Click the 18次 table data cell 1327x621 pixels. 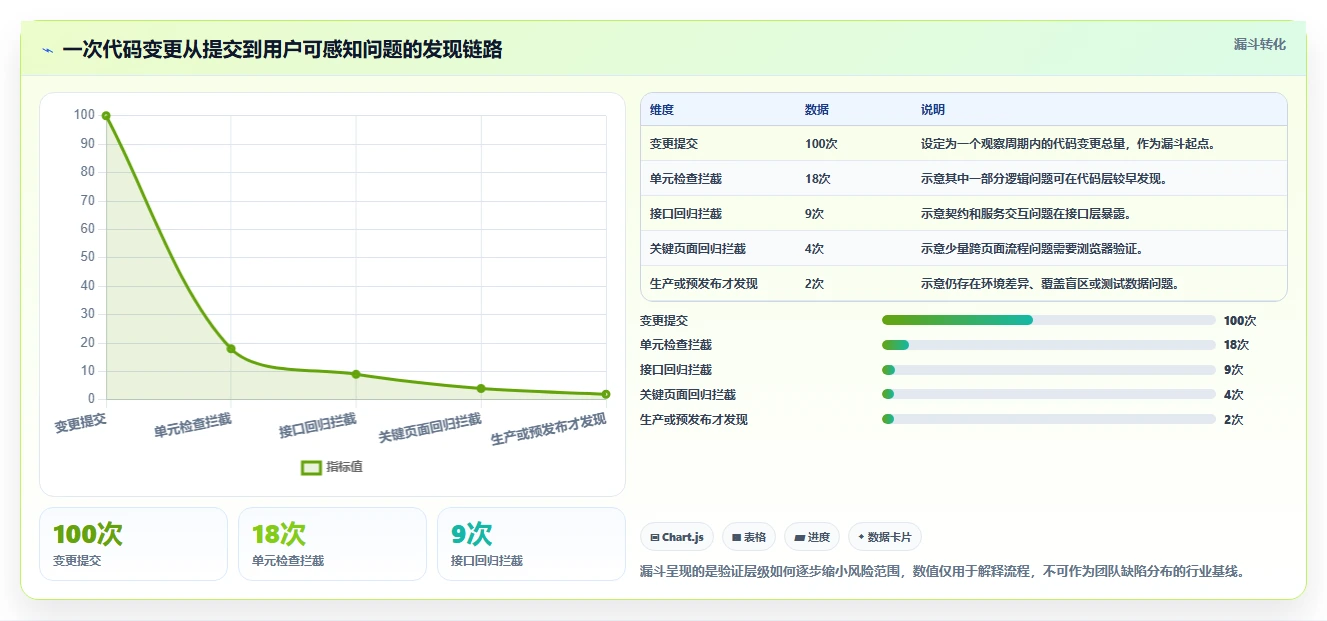818,179
